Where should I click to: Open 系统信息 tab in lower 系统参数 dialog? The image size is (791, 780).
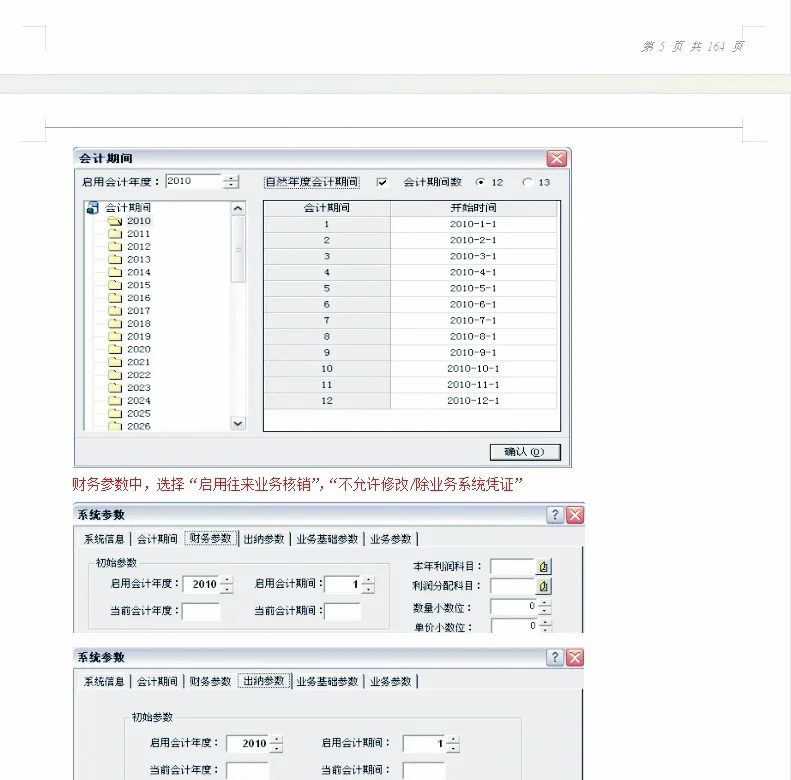pyautogui.click(x=104, y=681)
